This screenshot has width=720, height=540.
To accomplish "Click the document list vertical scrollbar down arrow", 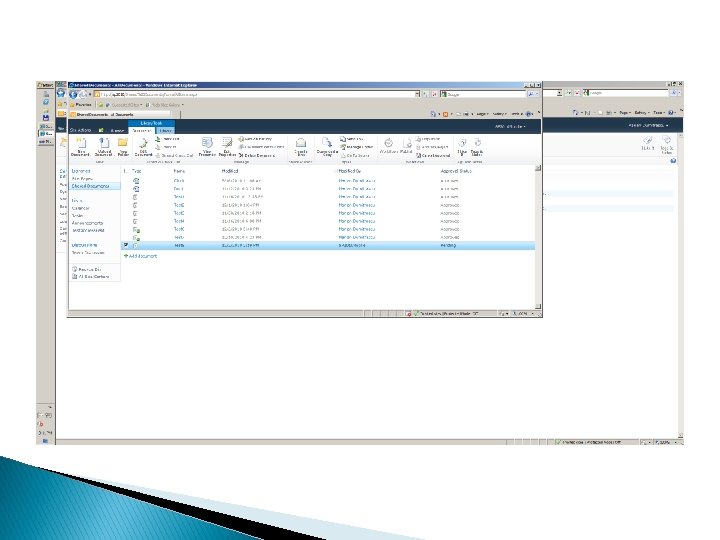I will click(x=538, y=306).
